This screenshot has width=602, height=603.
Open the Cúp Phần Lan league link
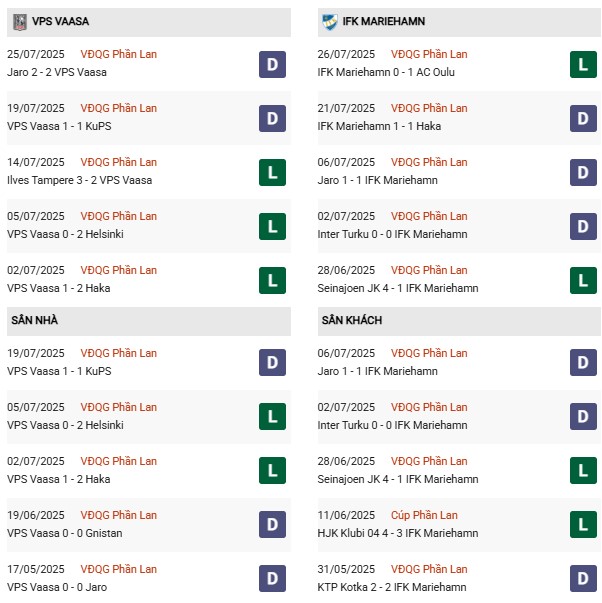(424, 515)
